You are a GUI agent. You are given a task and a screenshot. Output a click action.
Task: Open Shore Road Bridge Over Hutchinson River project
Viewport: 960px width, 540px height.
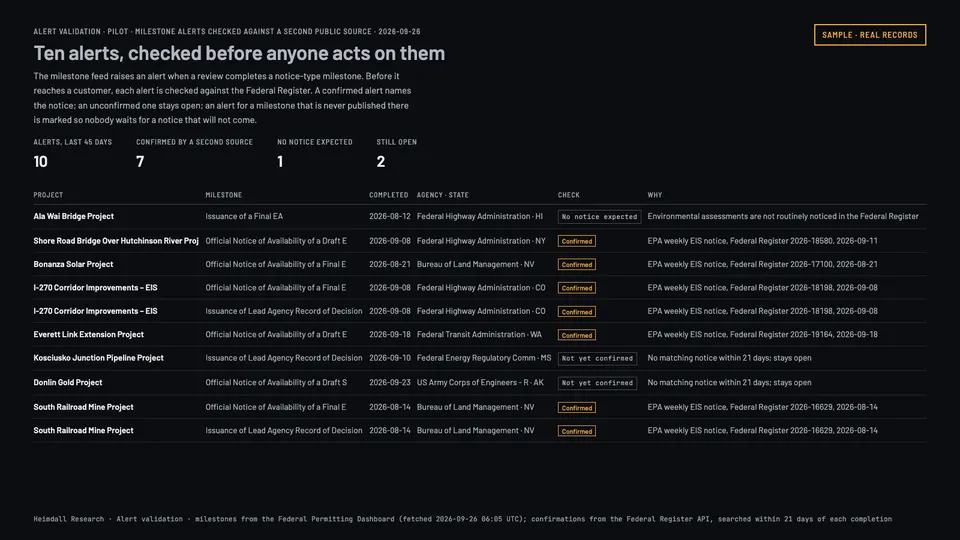point(116,241)
